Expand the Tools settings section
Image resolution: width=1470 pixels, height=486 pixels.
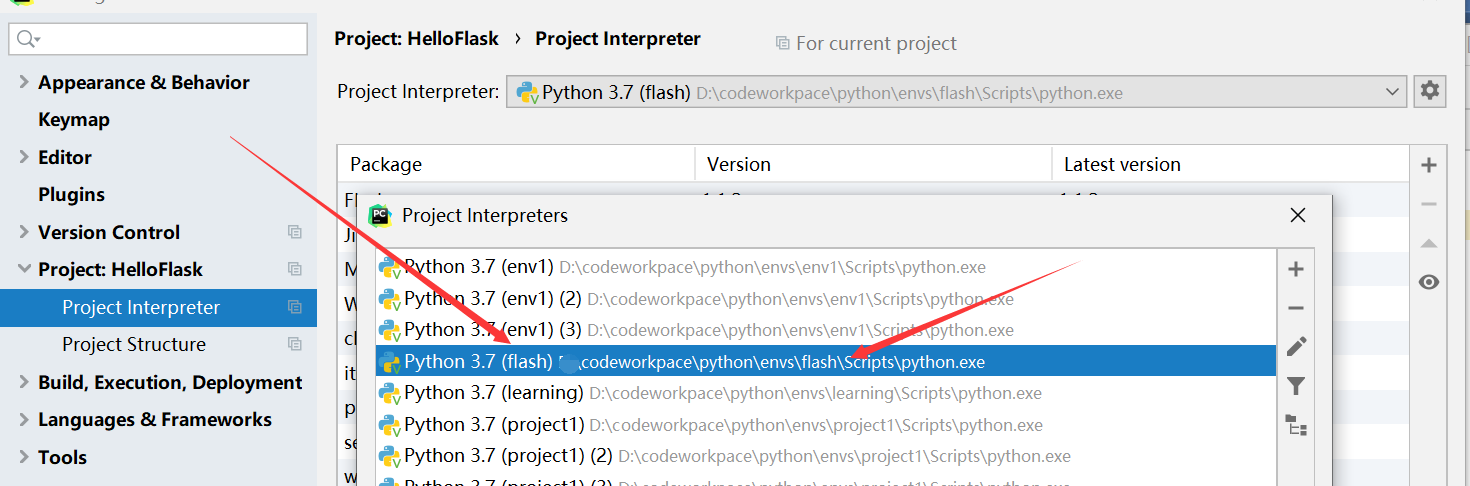[24, 457]
